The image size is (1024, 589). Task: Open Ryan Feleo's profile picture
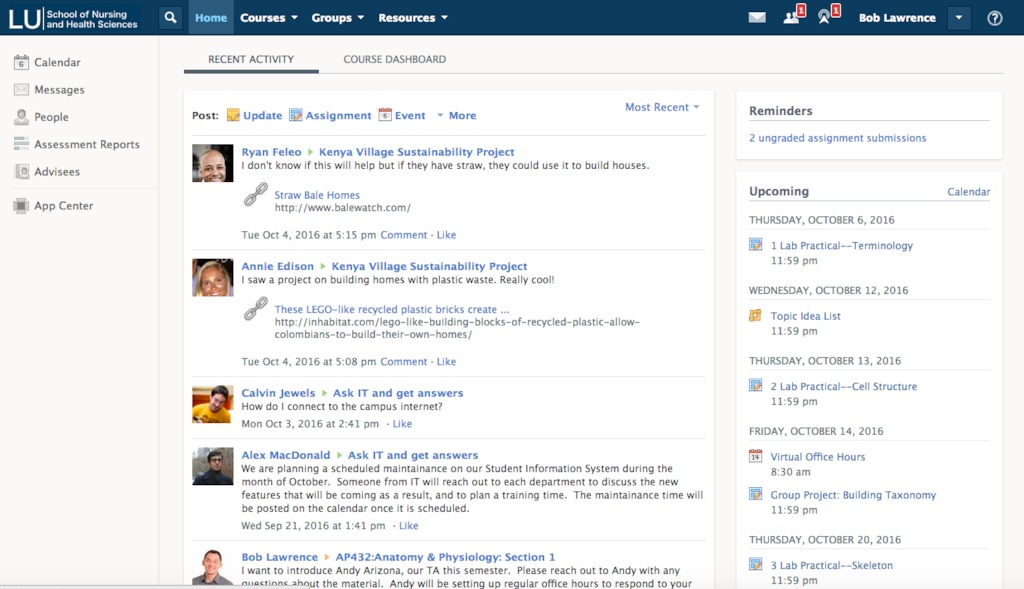pyautogui.click(x=212, y=163)
